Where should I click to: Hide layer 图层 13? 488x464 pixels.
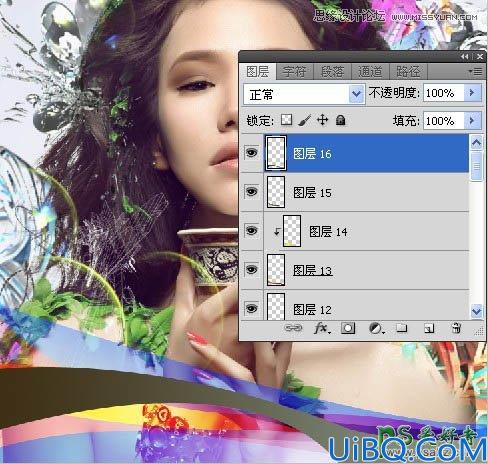click(x=251, y=269)
